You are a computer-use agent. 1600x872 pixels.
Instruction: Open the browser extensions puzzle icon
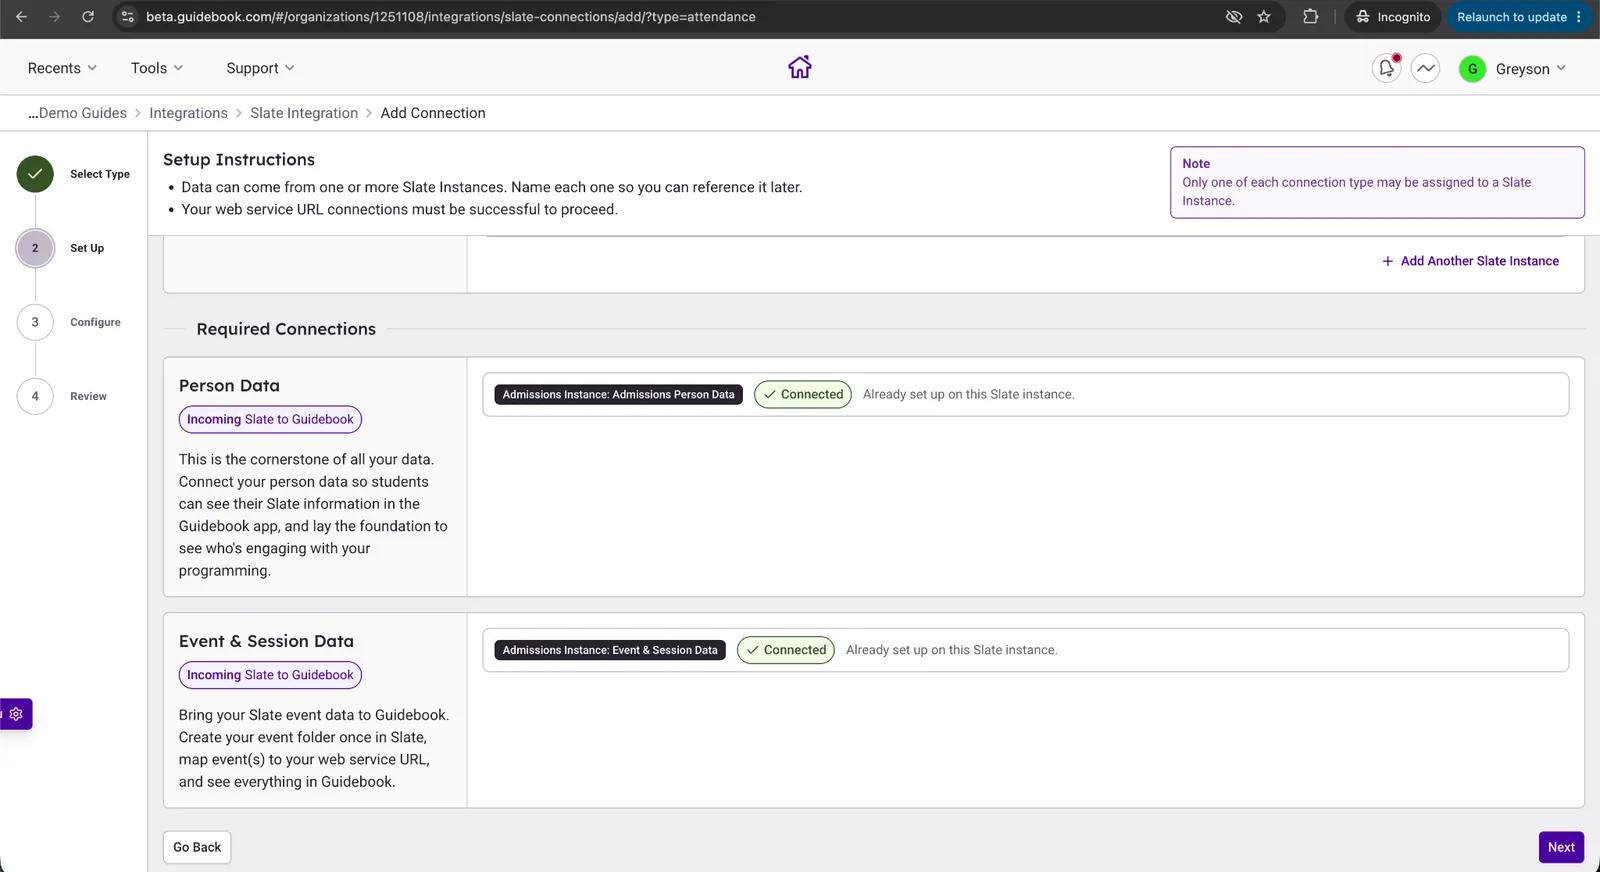(x=1310, y=17)
